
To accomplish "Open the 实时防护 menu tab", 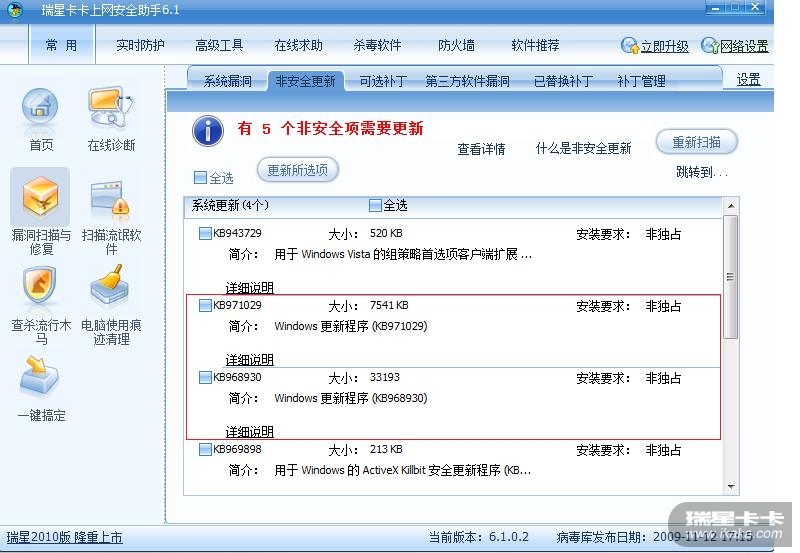I will [x=140, y=45].
